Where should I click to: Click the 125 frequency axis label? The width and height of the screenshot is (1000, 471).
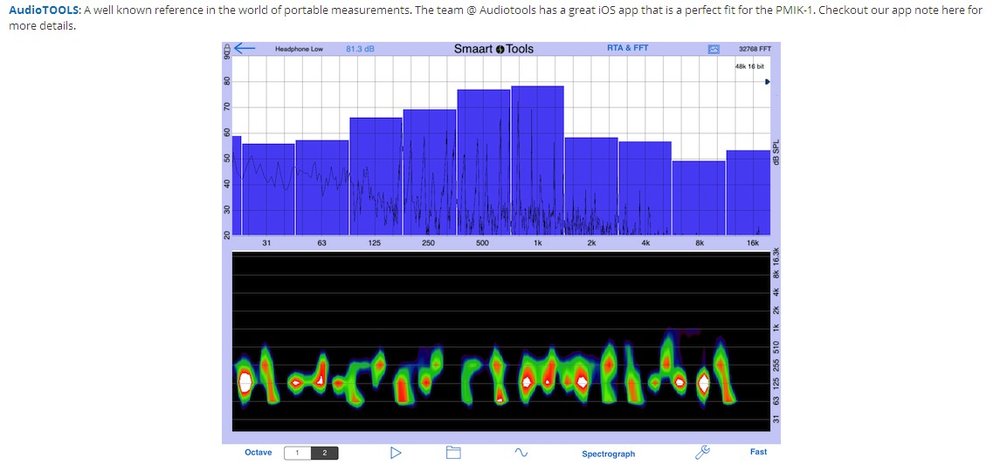point(375,243)
